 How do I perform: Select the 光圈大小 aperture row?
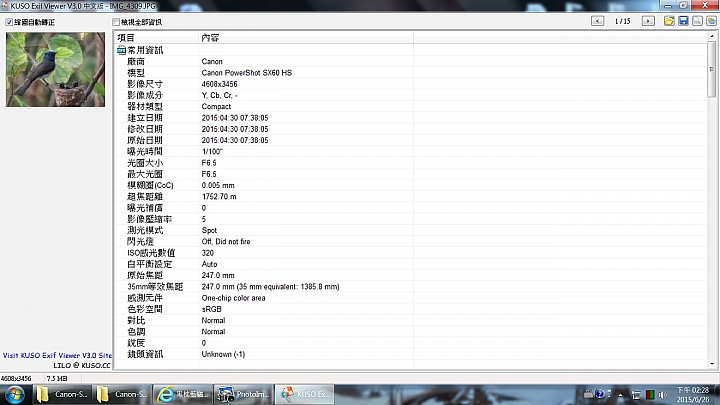click(411, 163)
